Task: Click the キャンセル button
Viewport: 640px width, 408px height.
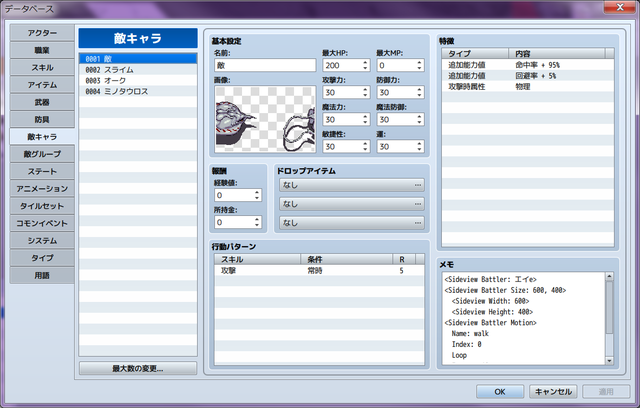Action: point(553,392)
